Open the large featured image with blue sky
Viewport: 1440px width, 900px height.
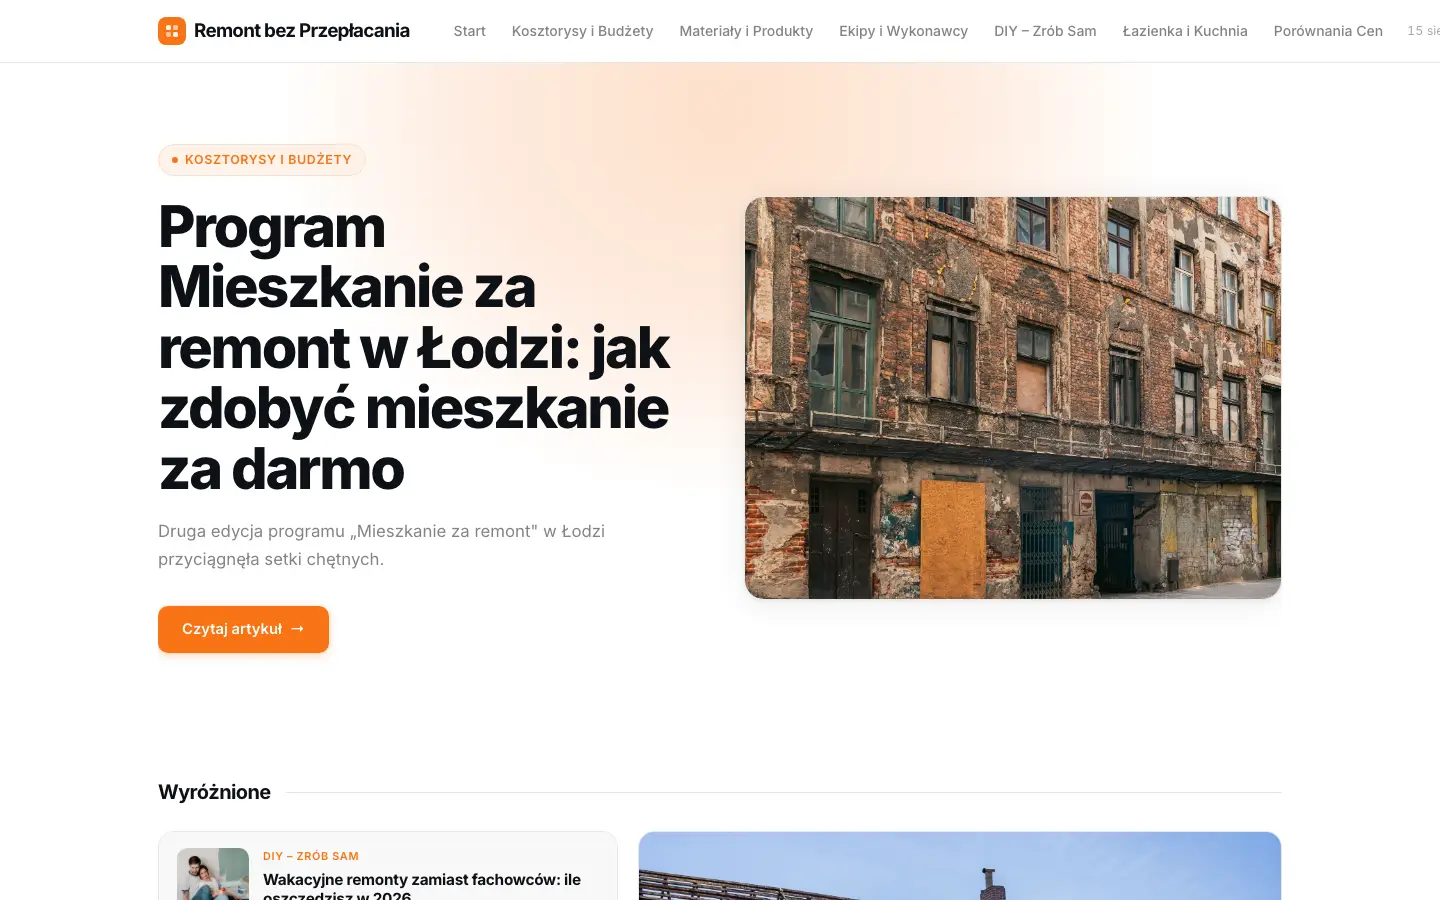(960, 866)
